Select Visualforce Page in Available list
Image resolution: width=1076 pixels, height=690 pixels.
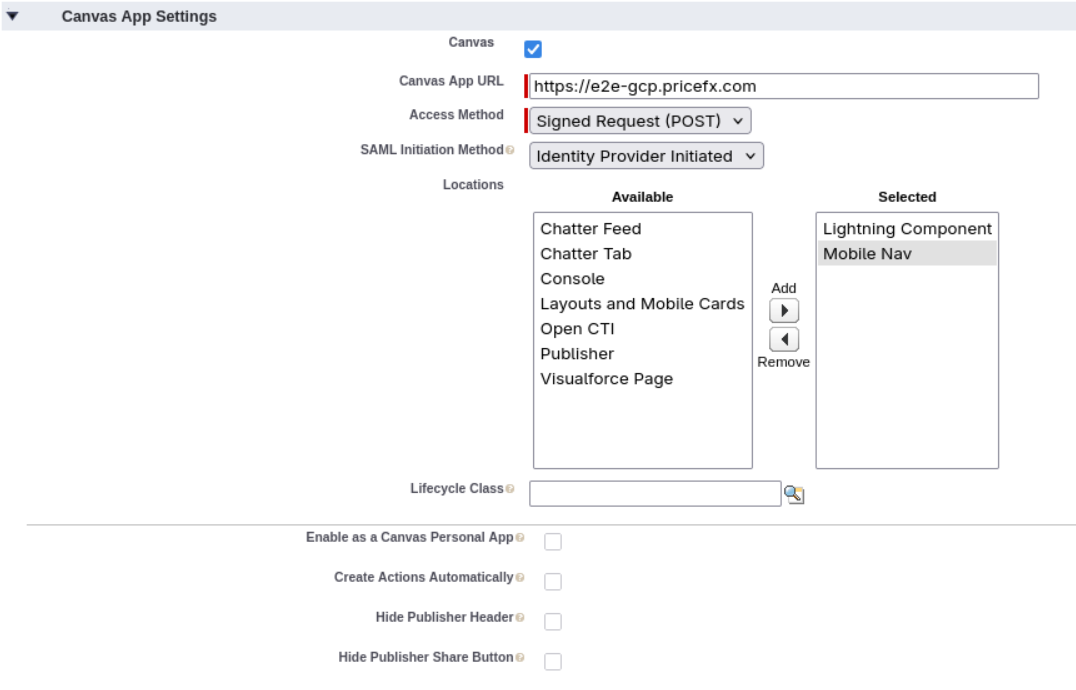point(606,379)
